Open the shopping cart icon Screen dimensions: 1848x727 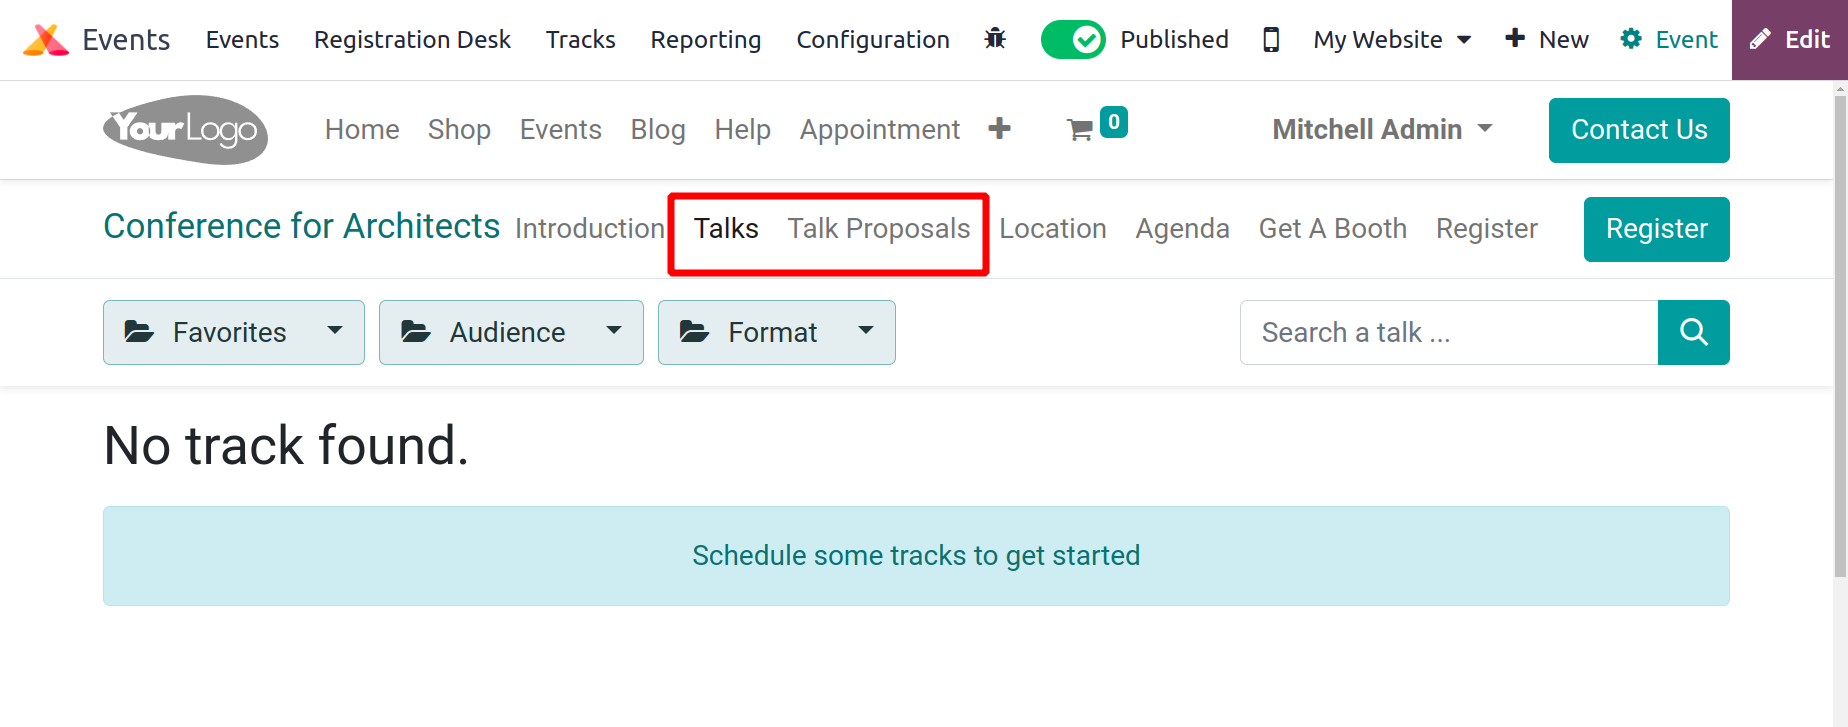(1080, 130)
